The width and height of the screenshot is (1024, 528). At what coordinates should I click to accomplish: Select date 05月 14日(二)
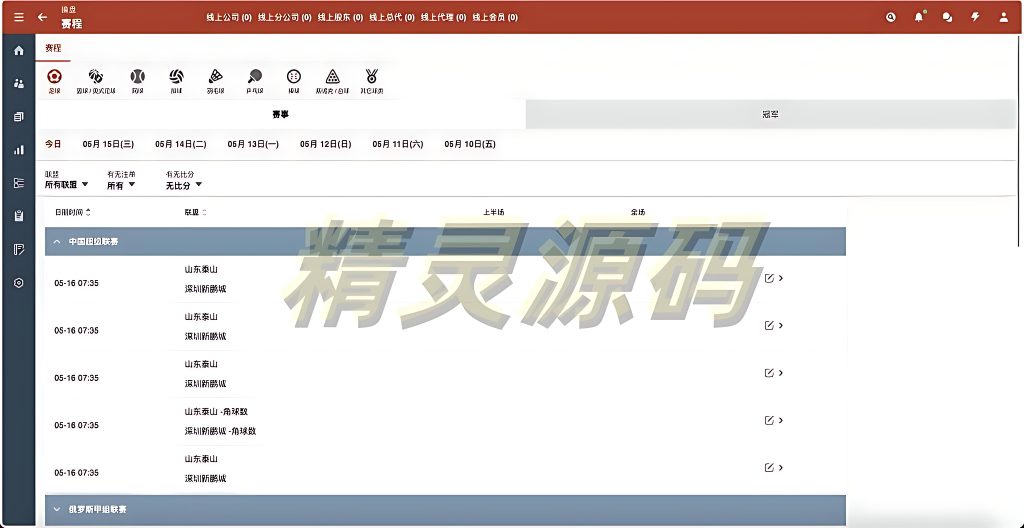pos(180,144)
